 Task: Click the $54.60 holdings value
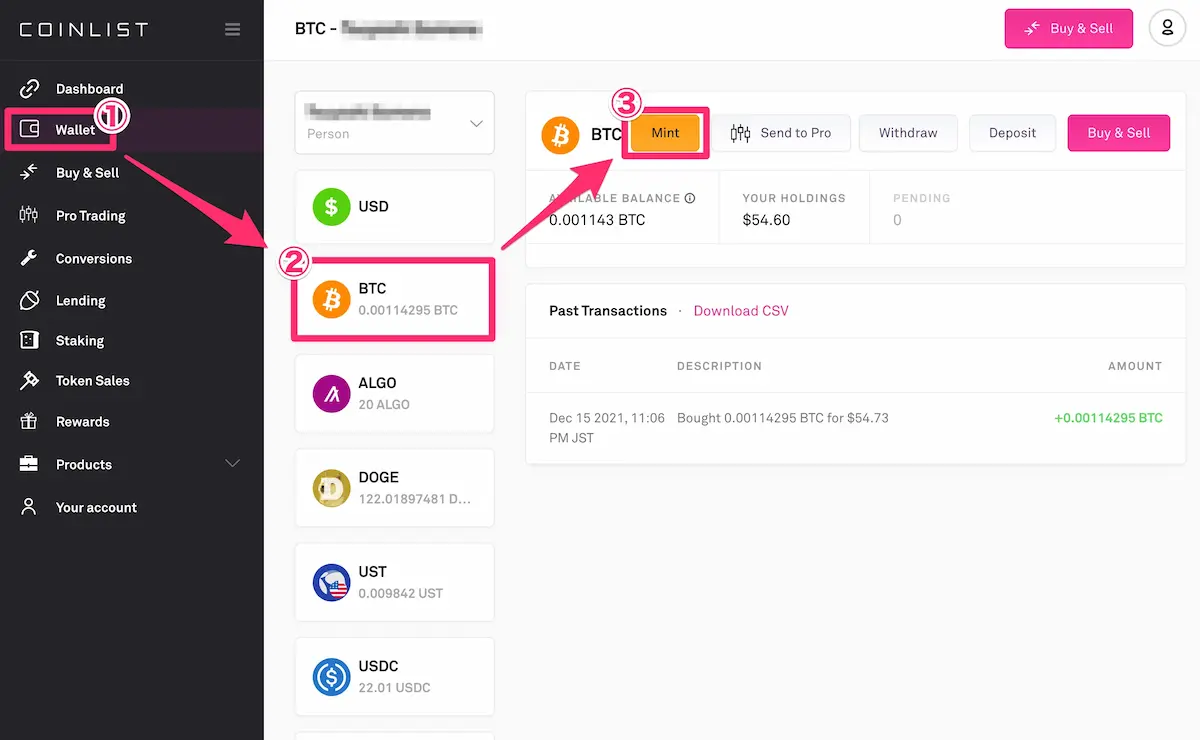(766, 220)
